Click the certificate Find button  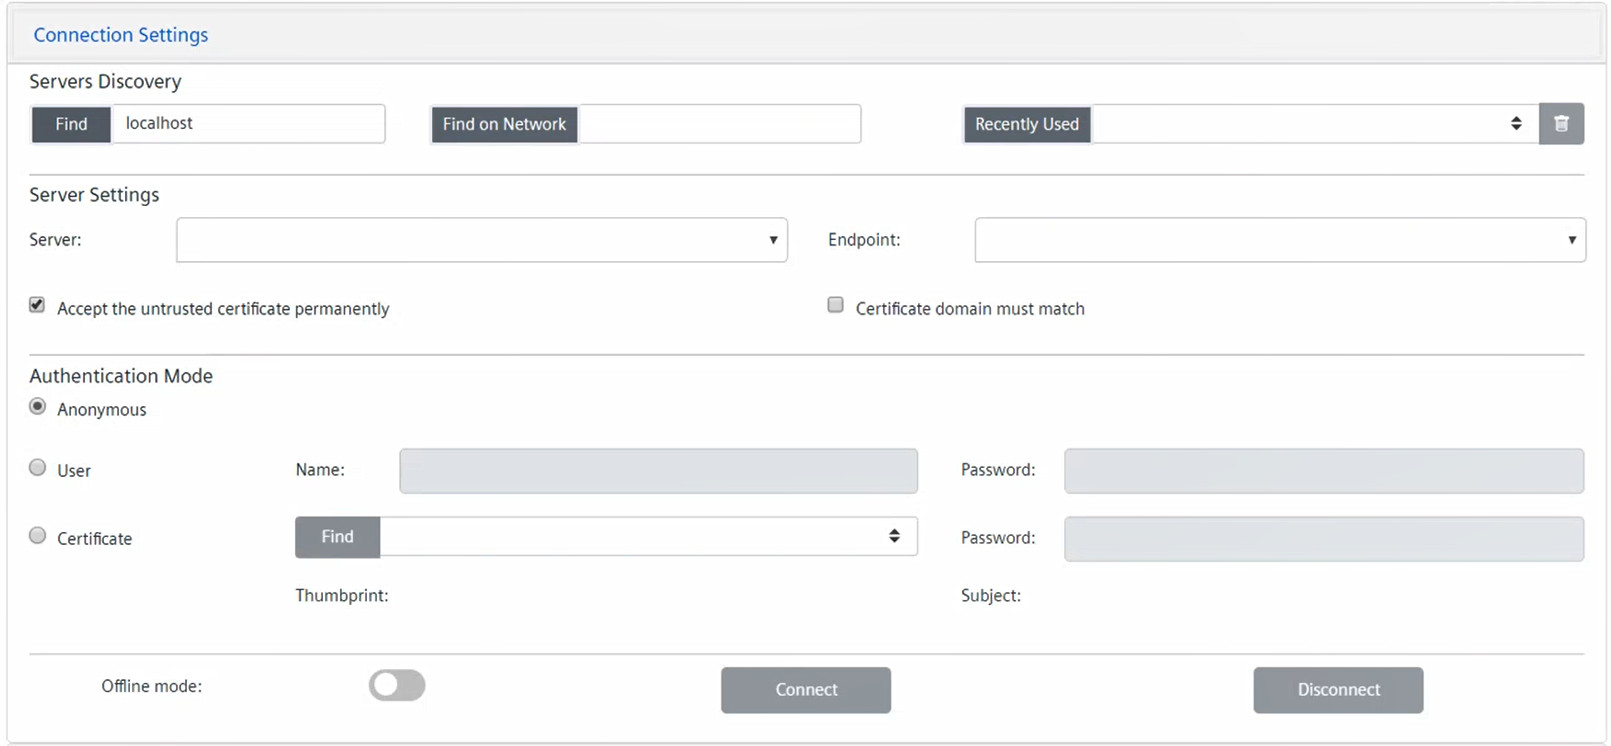coord(337,537)
